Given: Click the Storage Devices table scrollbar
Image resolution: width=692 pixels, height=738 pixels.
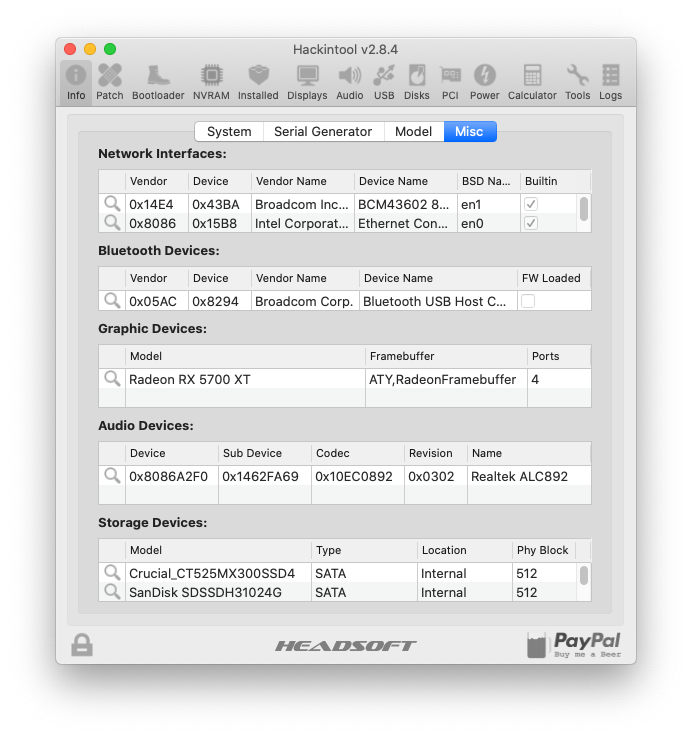Looking at the screenshot, I should click(584, 575).
